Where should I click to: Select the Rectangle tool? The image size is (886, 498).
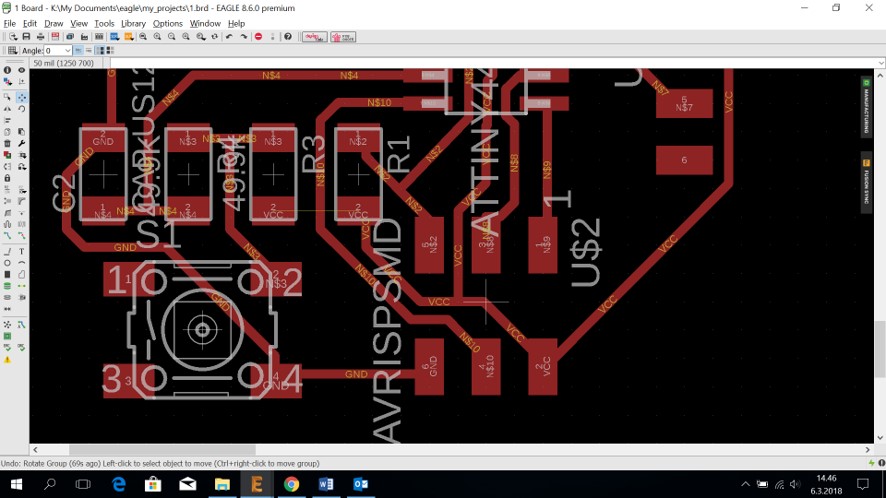(x=7, y=274)
